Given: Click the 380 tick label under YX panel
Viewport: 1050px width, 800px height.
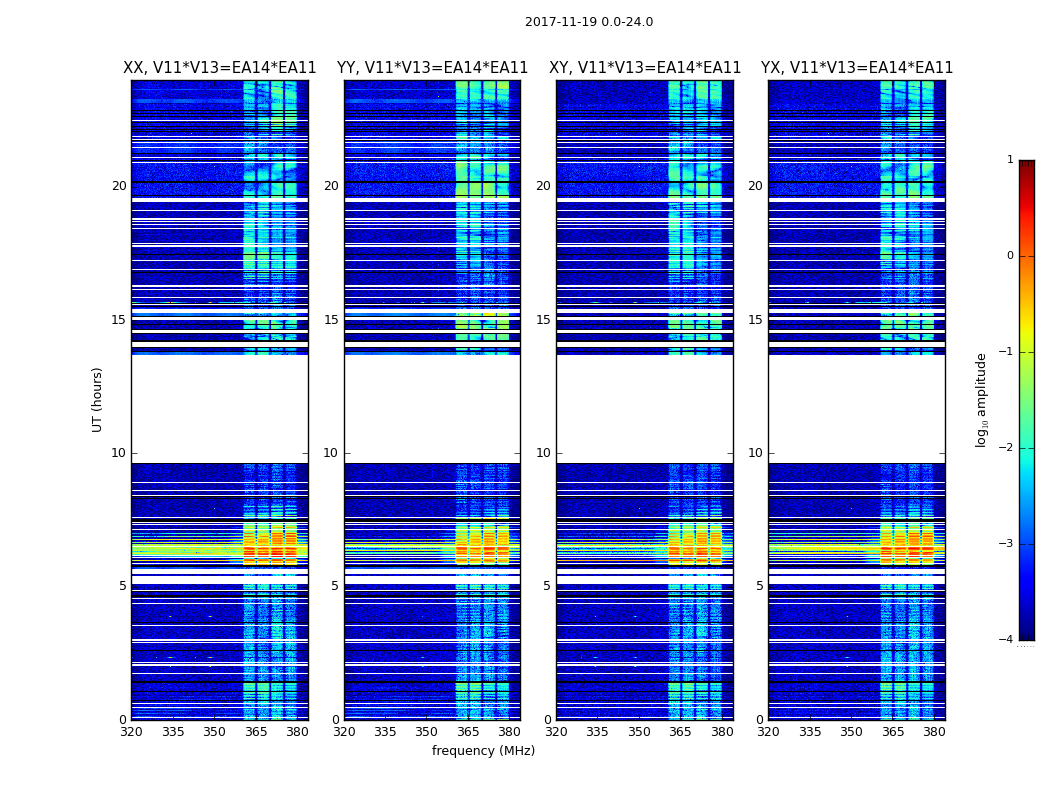Looking at the screenshot, I should [934, 732].
